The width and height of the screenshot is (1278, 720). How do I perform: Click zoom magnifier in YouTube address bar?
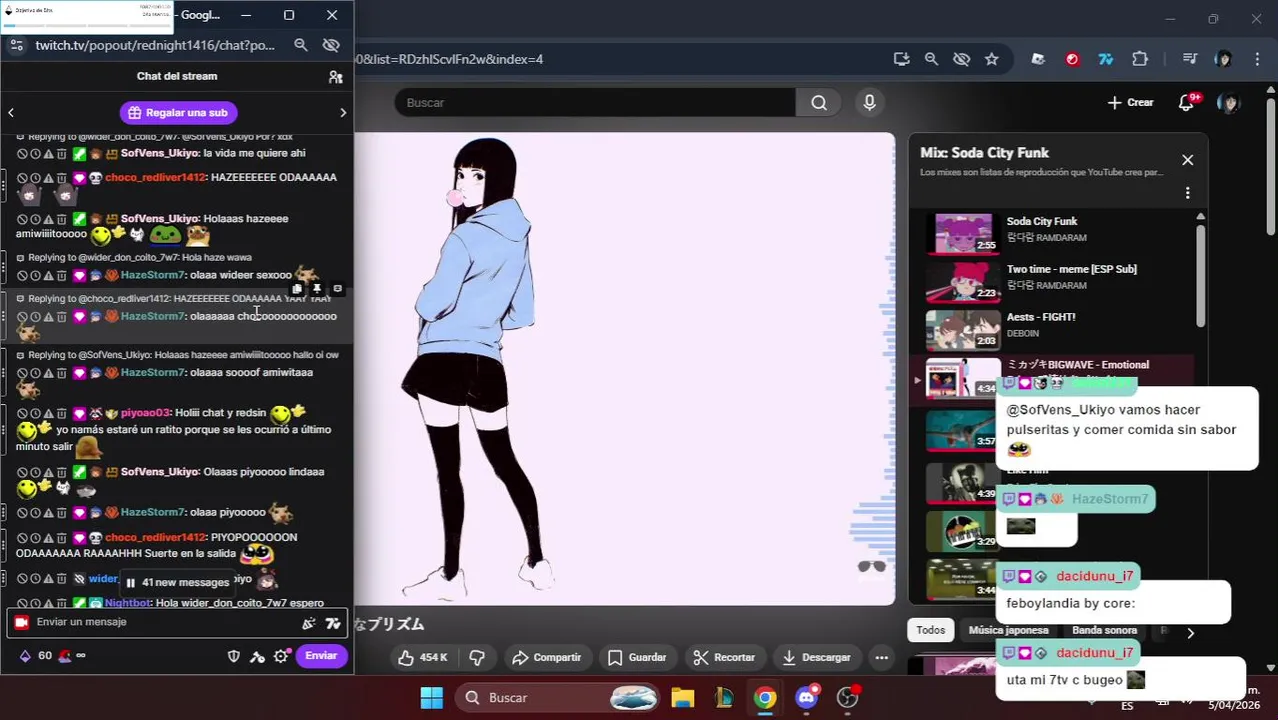[931, 59]
